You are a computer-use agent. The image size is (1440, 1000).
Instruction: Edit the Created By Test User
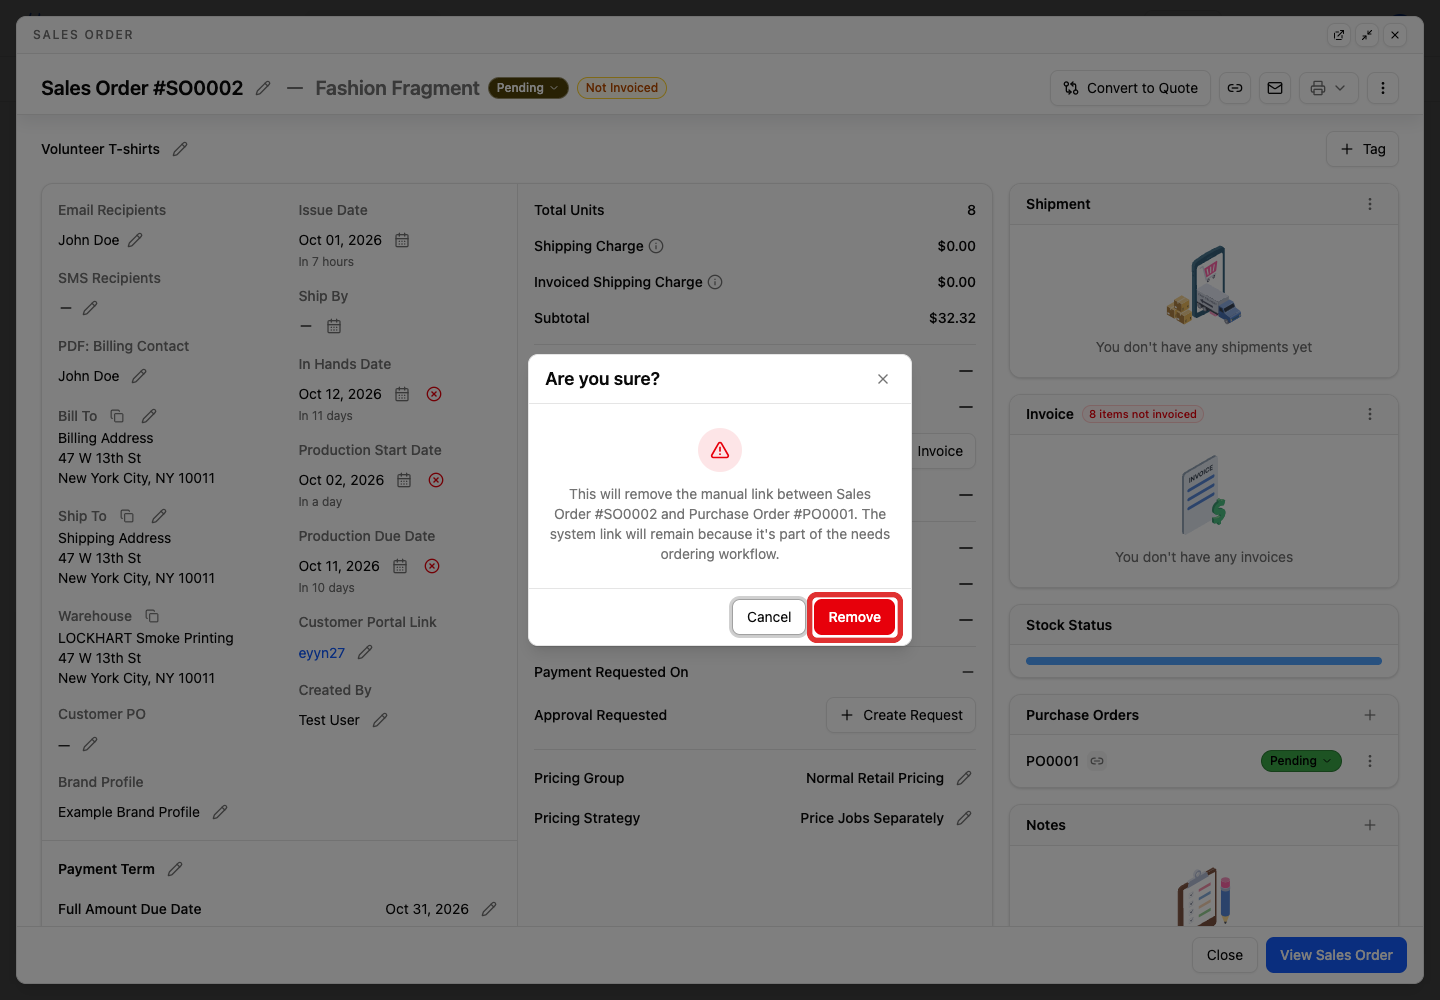pos(380,720)
